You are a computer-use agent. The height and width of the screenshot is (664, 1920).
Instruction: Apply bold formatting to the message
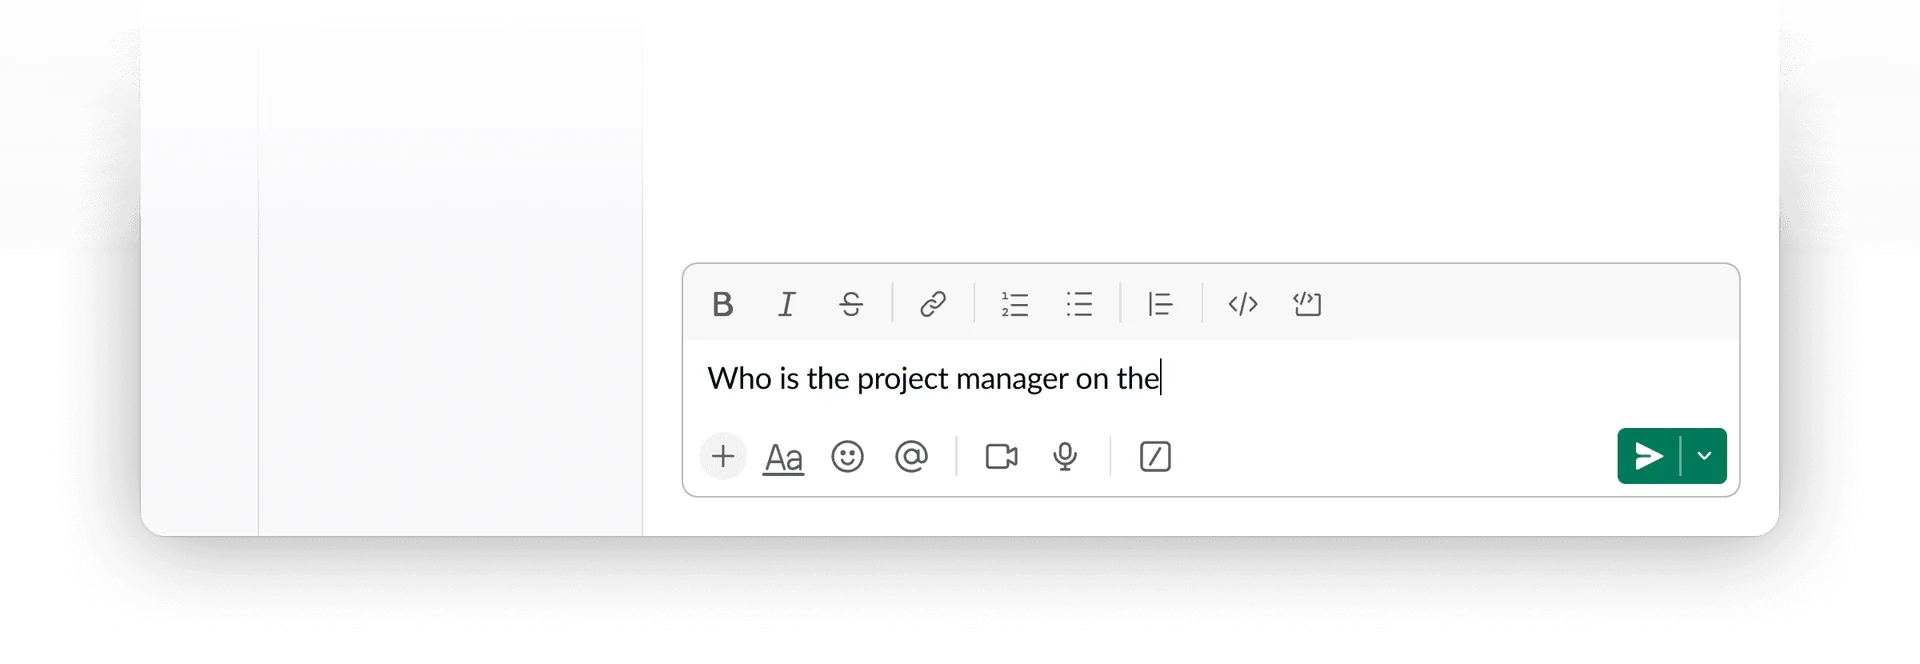pyautogui.click(x=722, y=304)
